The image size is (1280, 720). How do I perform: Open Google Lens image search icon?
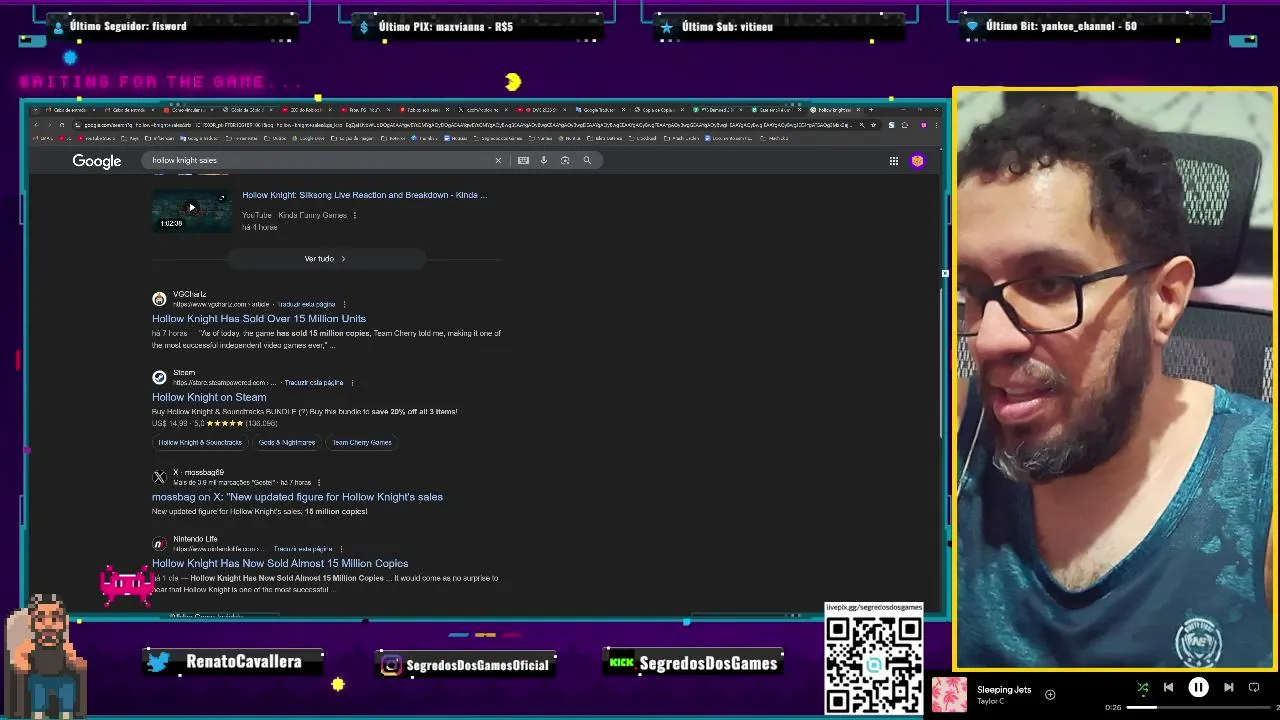[x=565, y=160]
